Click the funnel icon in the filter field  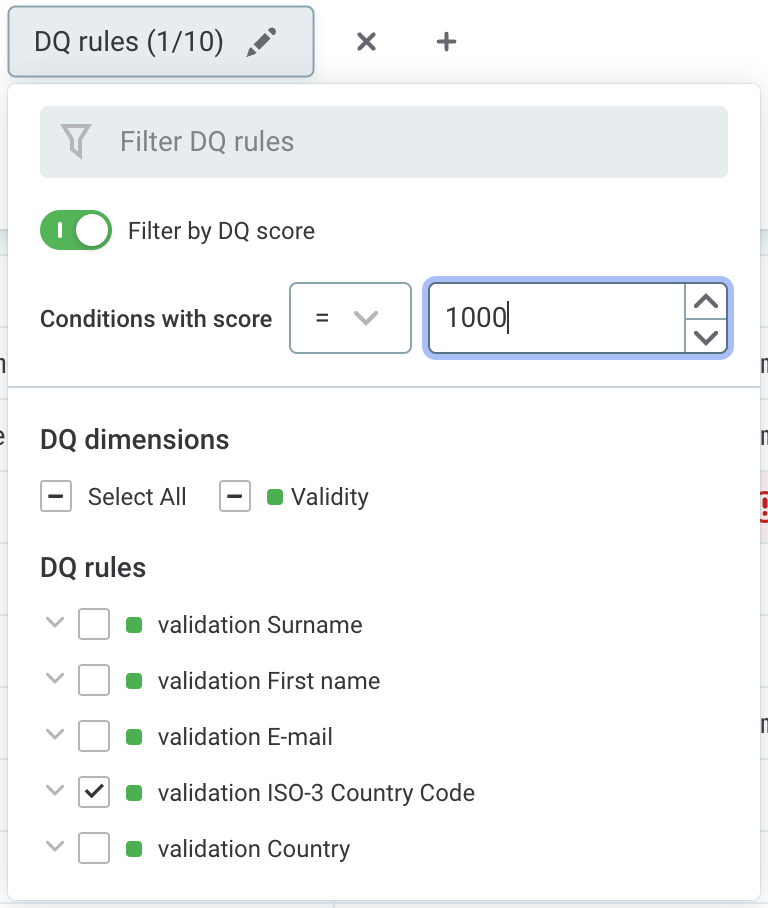[74, 140]
